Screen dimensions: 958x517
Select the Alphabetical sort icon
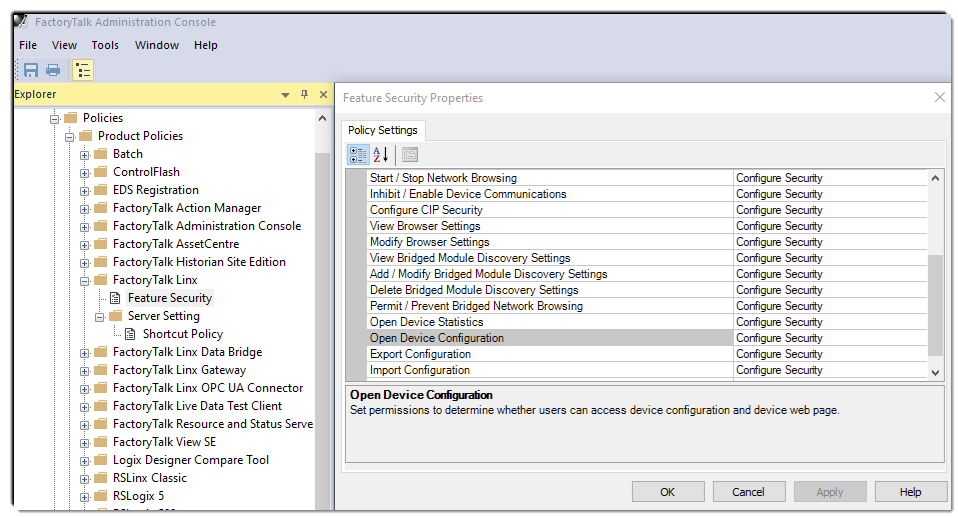pyautogui.click(x=381, y=155)
